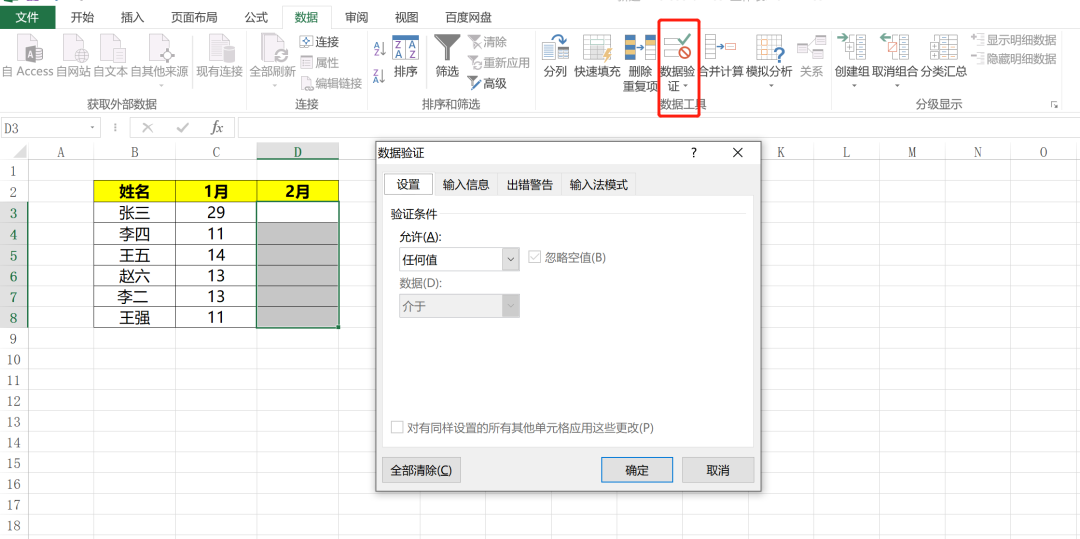Select the 设置 dialog tab
The width and height of the screenshot is (1080, 539).
(x=408, y=184)
